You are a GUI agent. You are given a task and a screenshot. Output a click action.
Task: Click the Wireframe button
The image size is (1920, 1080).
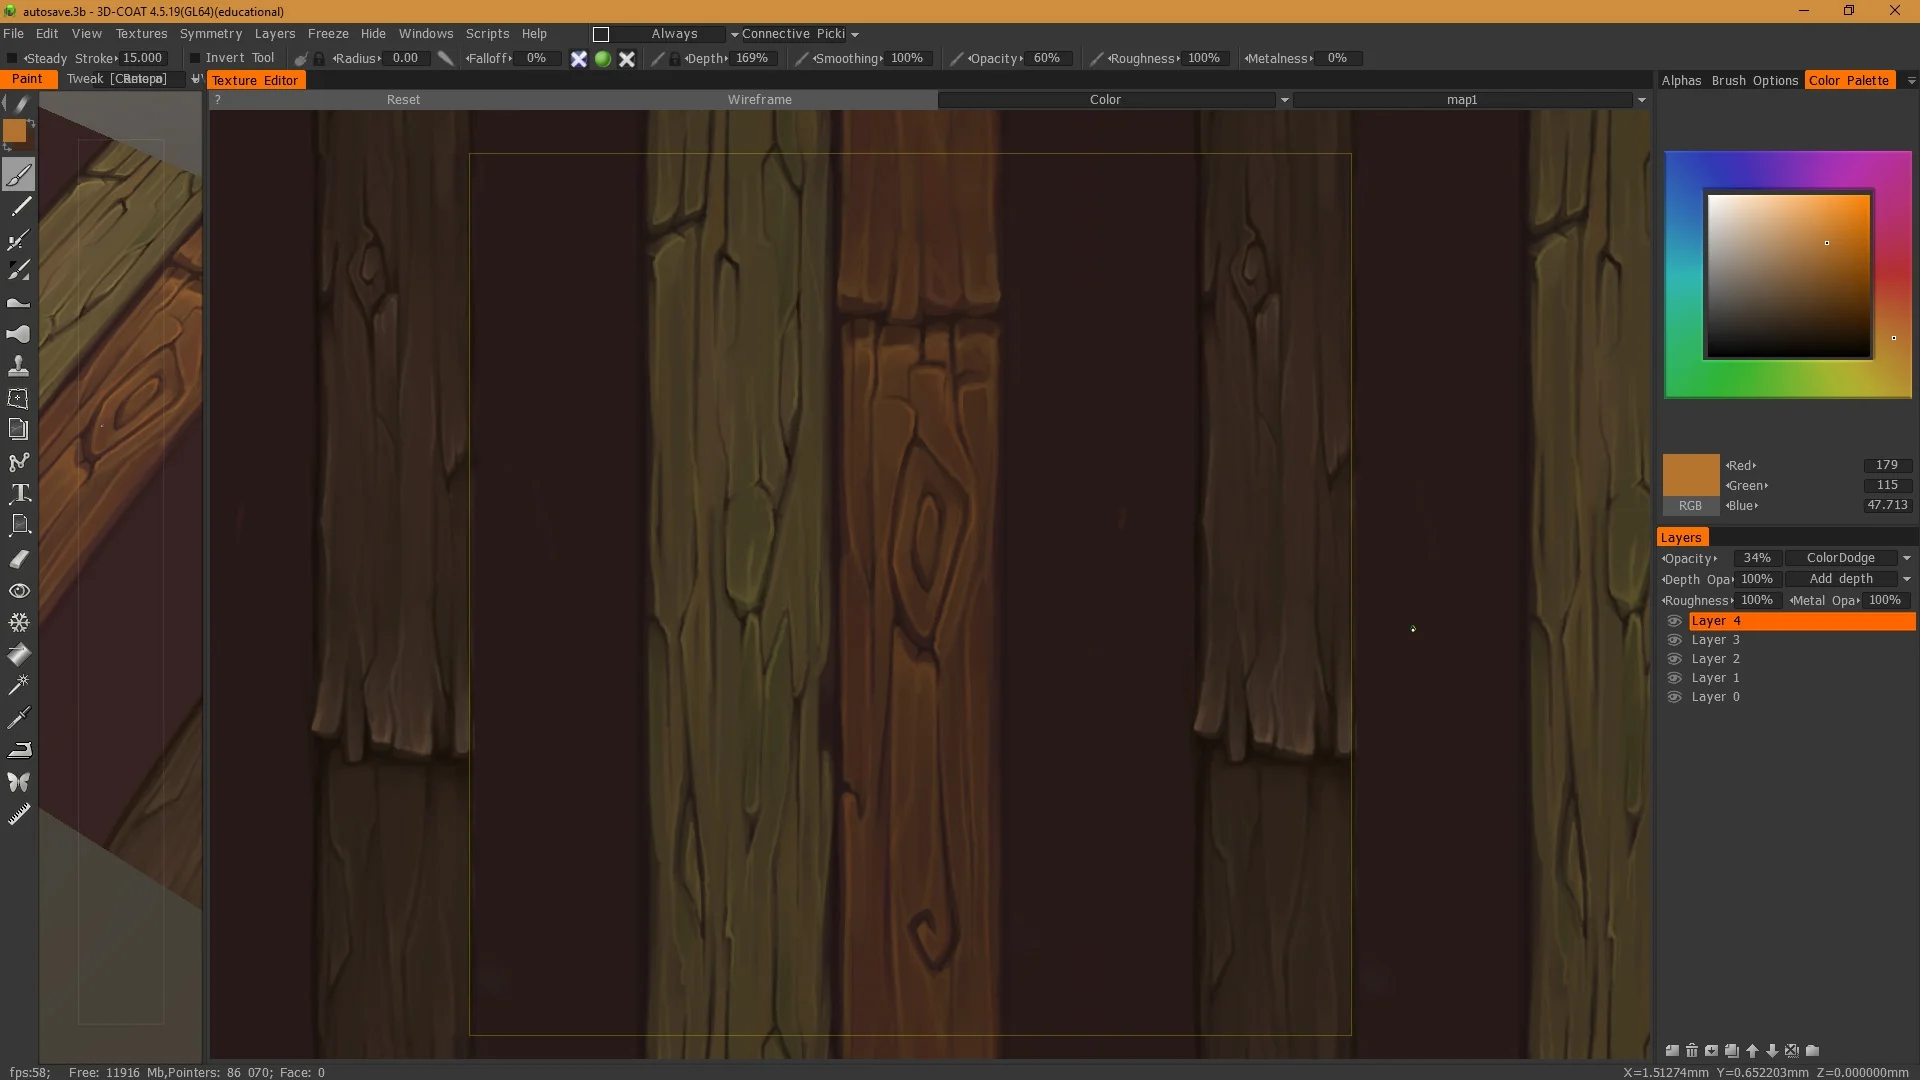click(x=760, y=100)
